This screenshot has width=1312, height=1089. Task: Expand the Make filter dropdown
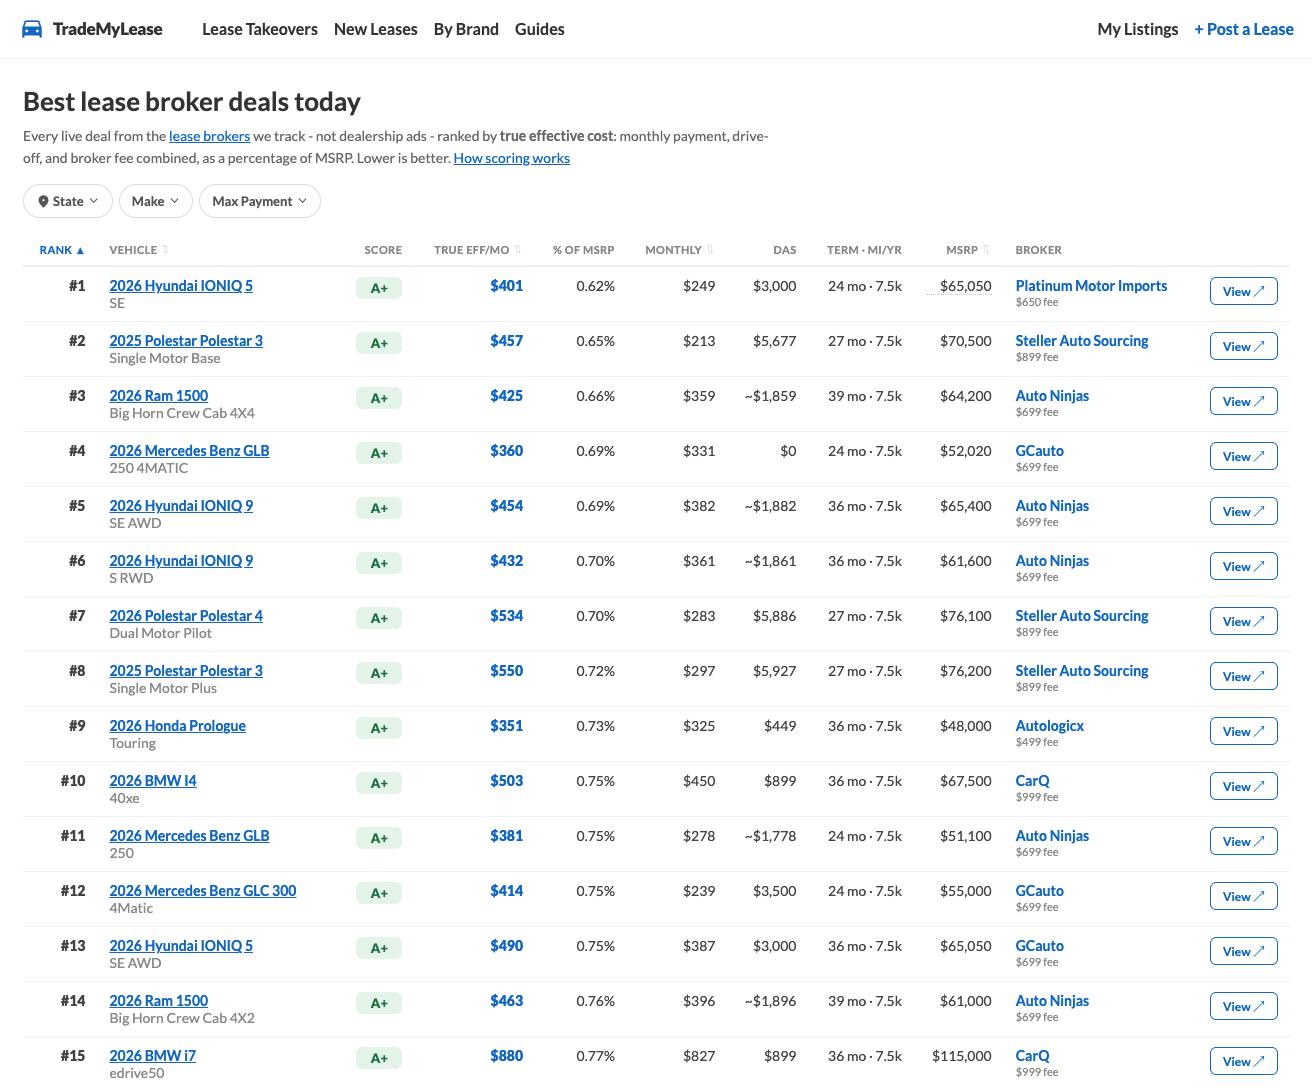point(155,201)
